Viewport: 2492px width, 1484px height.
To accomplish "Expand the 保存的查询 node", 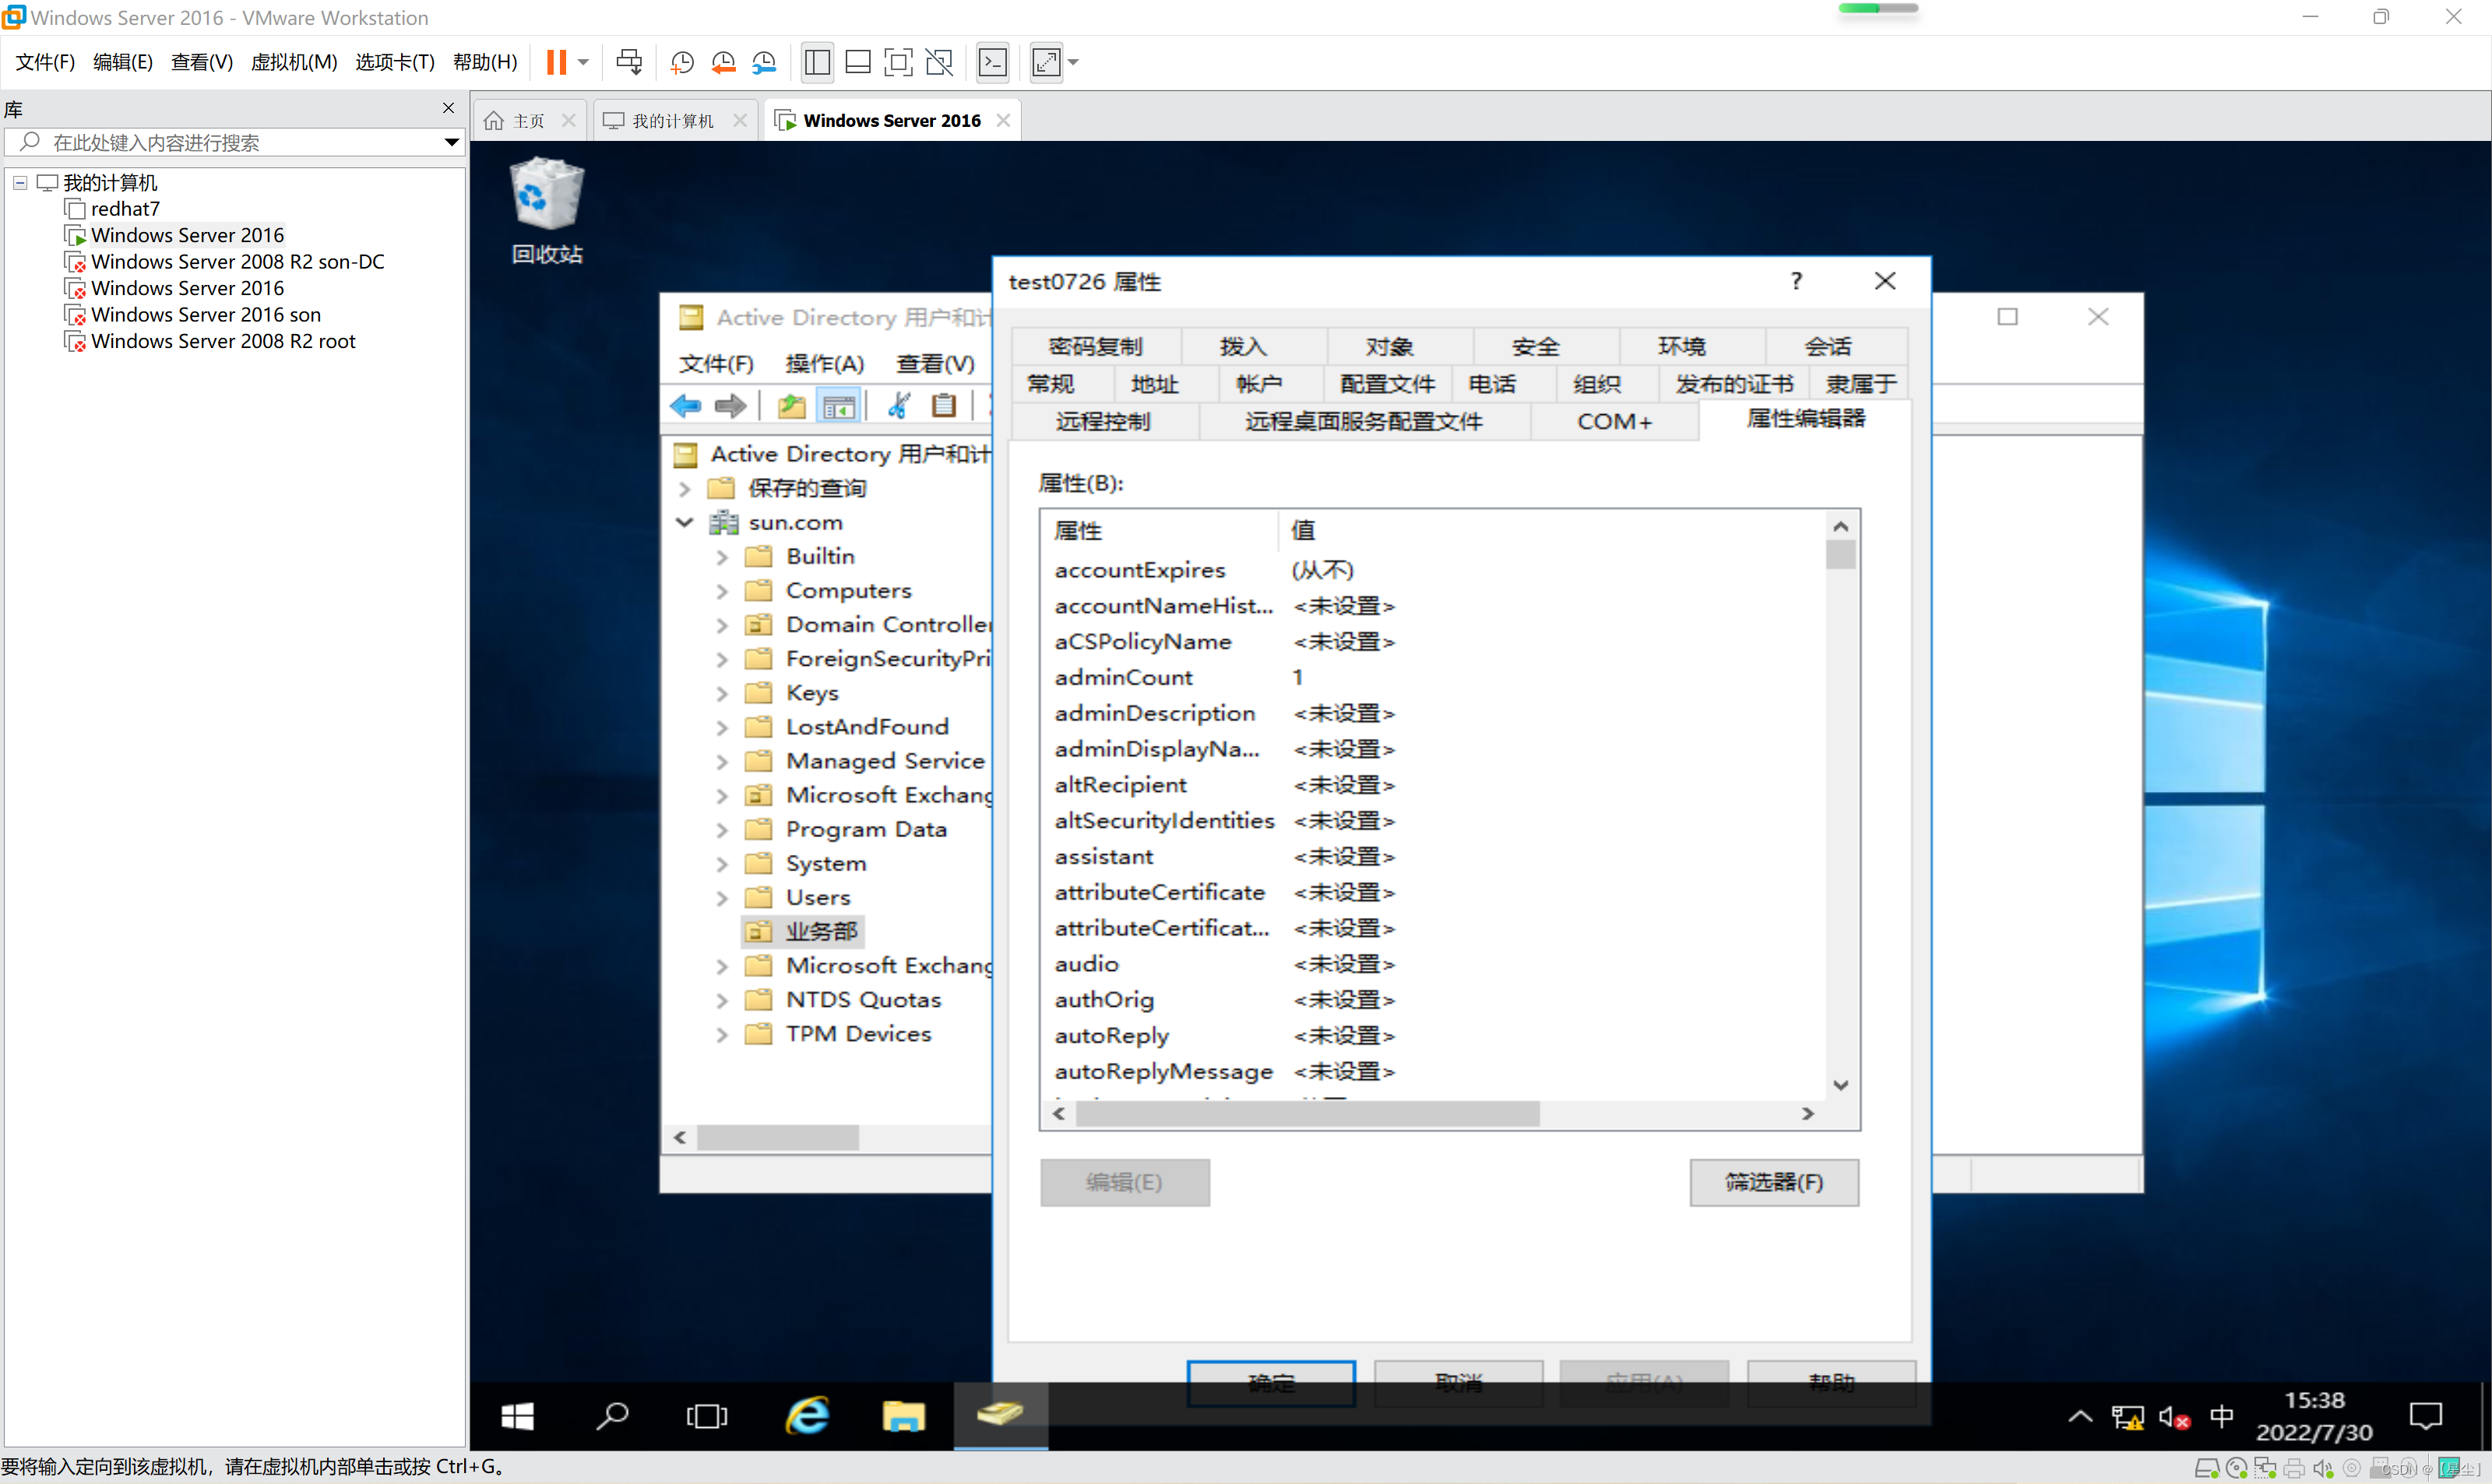I will click(x=685, y=488).
